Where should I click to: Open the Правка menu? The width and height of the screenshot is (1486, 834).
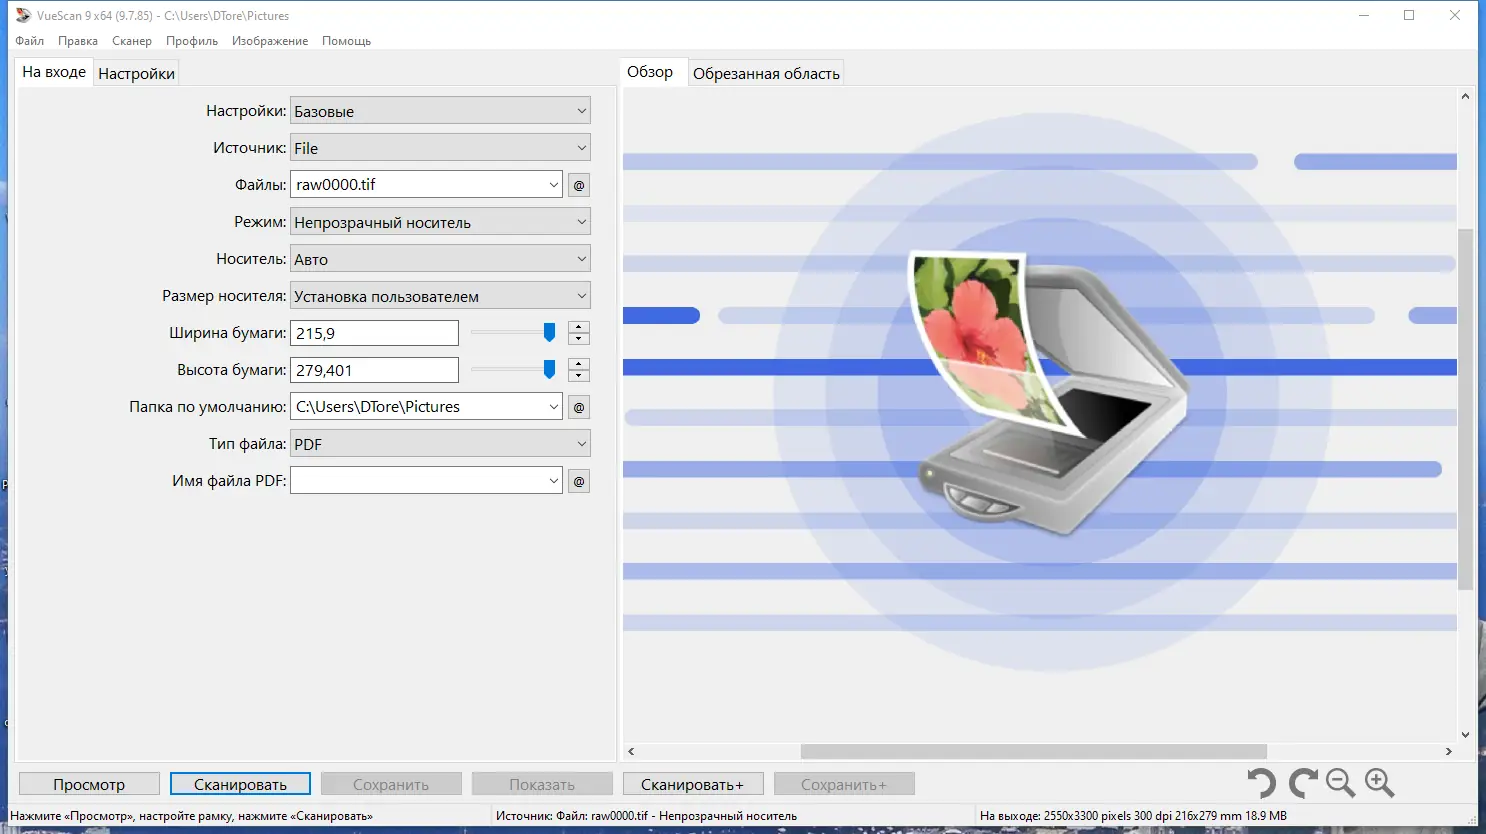point(78,41)
